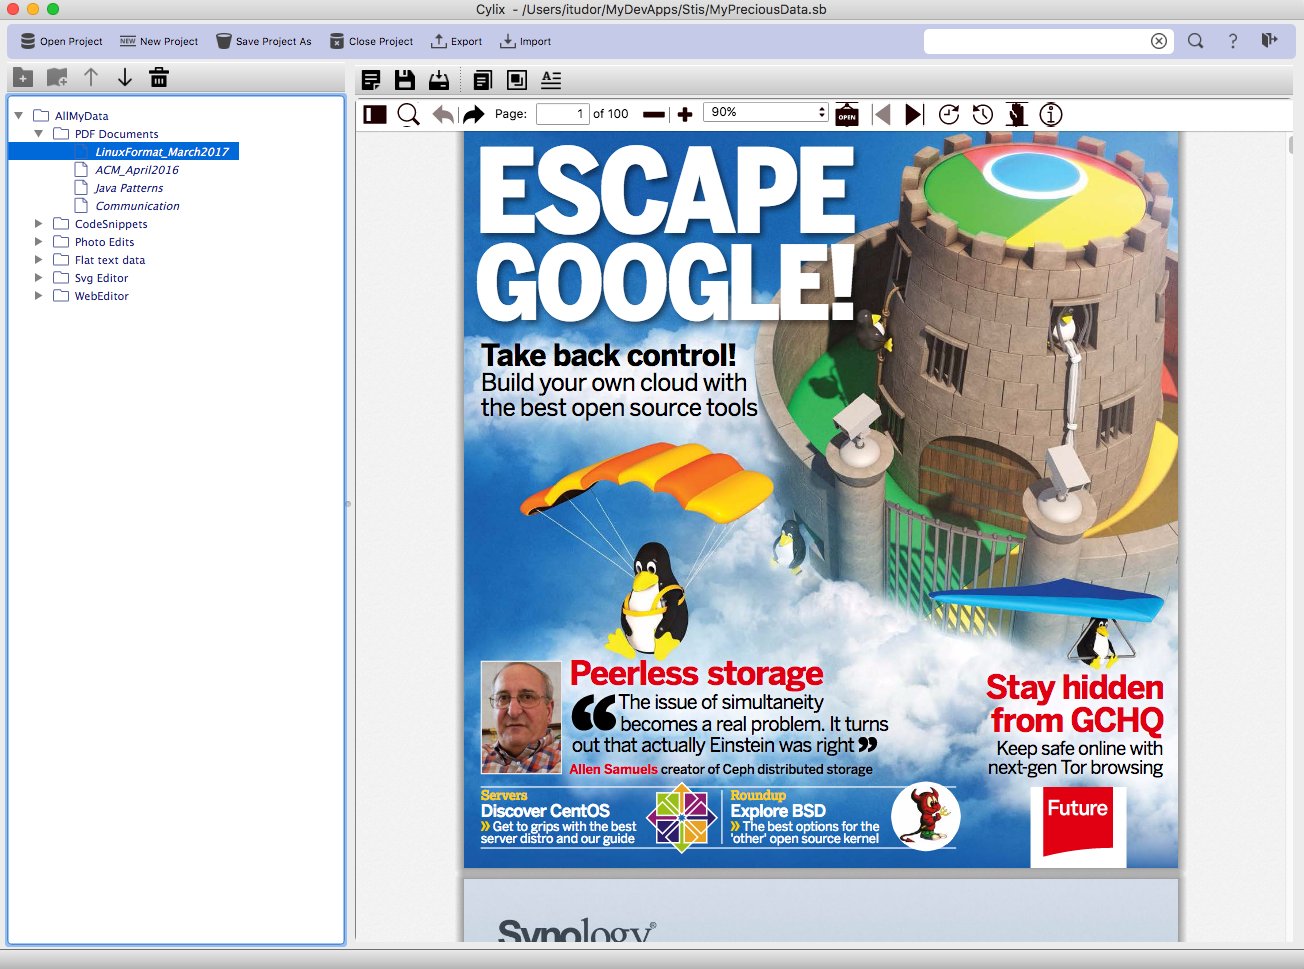1304x969 pixels.
Task: Click Save Project As
Action: click(x=264, y=41)
